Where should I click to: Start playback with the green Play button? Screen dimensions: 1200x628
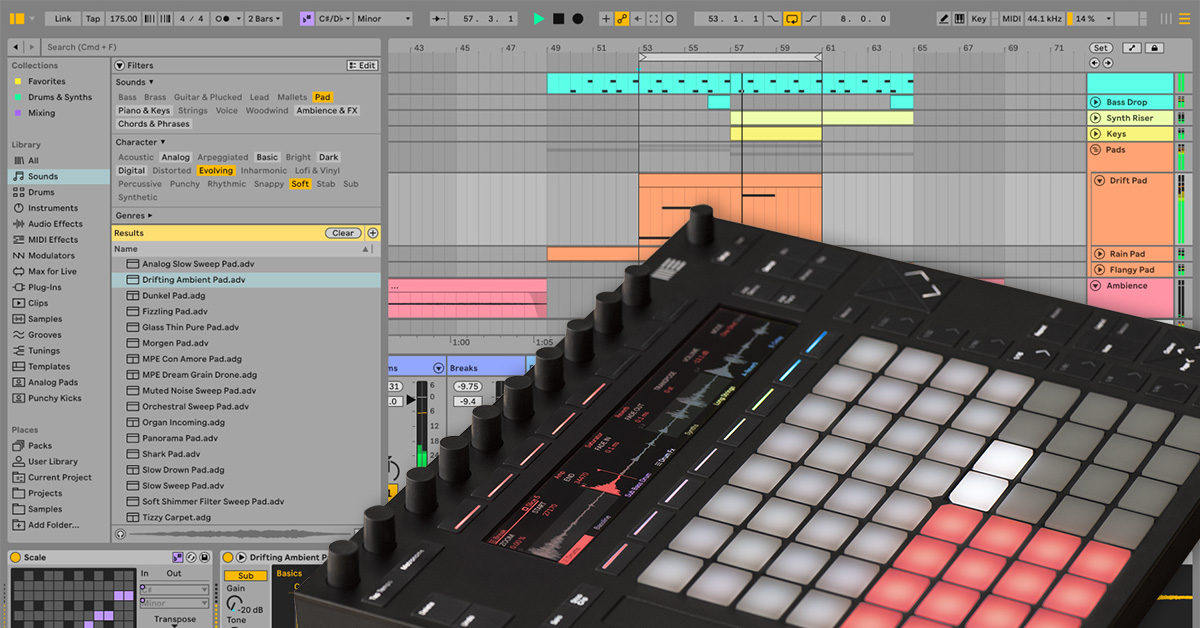click(x=539, y=18)
